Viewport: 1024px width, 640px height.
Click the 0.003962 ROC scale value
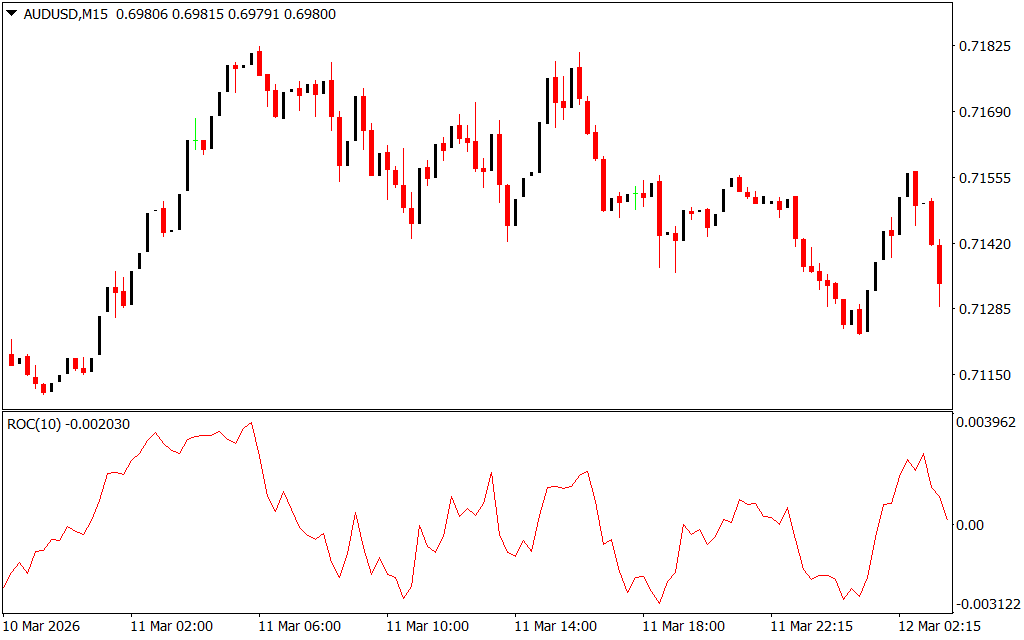(987, 422)
